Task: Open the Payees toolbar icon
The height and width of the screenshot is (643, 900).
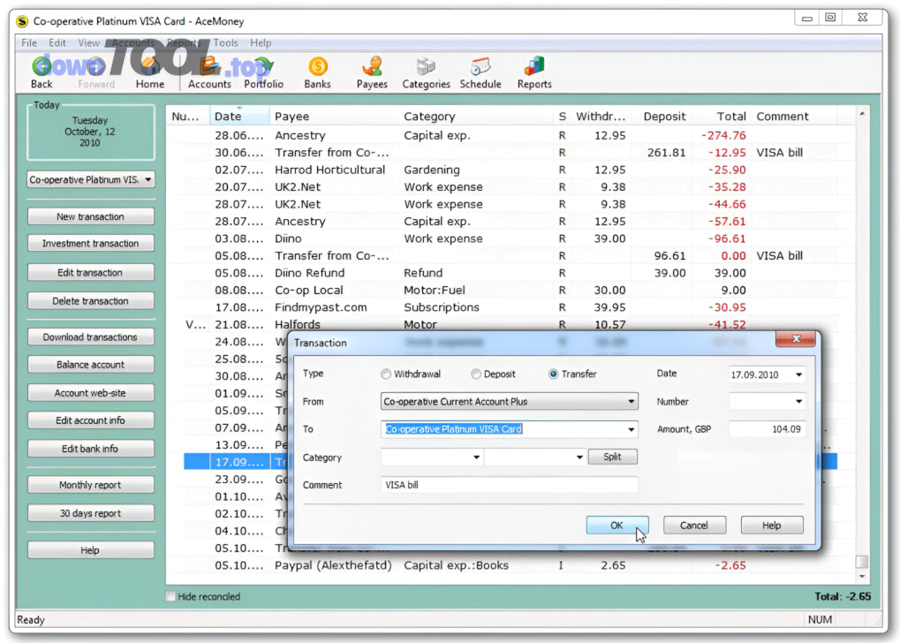Action: [x=372, y=73]
